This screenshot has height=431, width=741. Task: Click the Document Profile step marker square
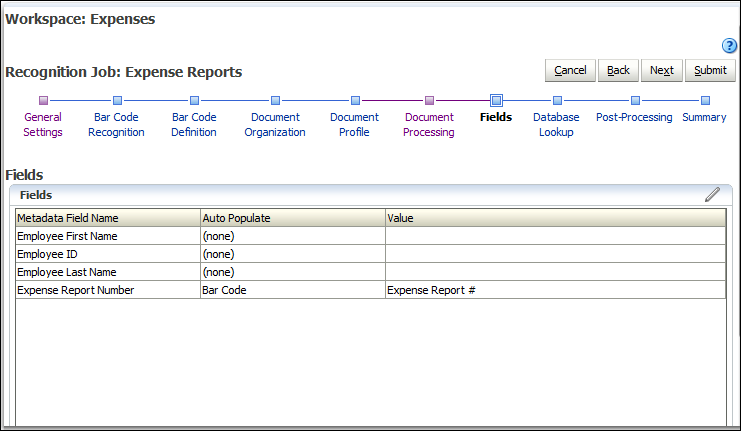pos(355,100)
